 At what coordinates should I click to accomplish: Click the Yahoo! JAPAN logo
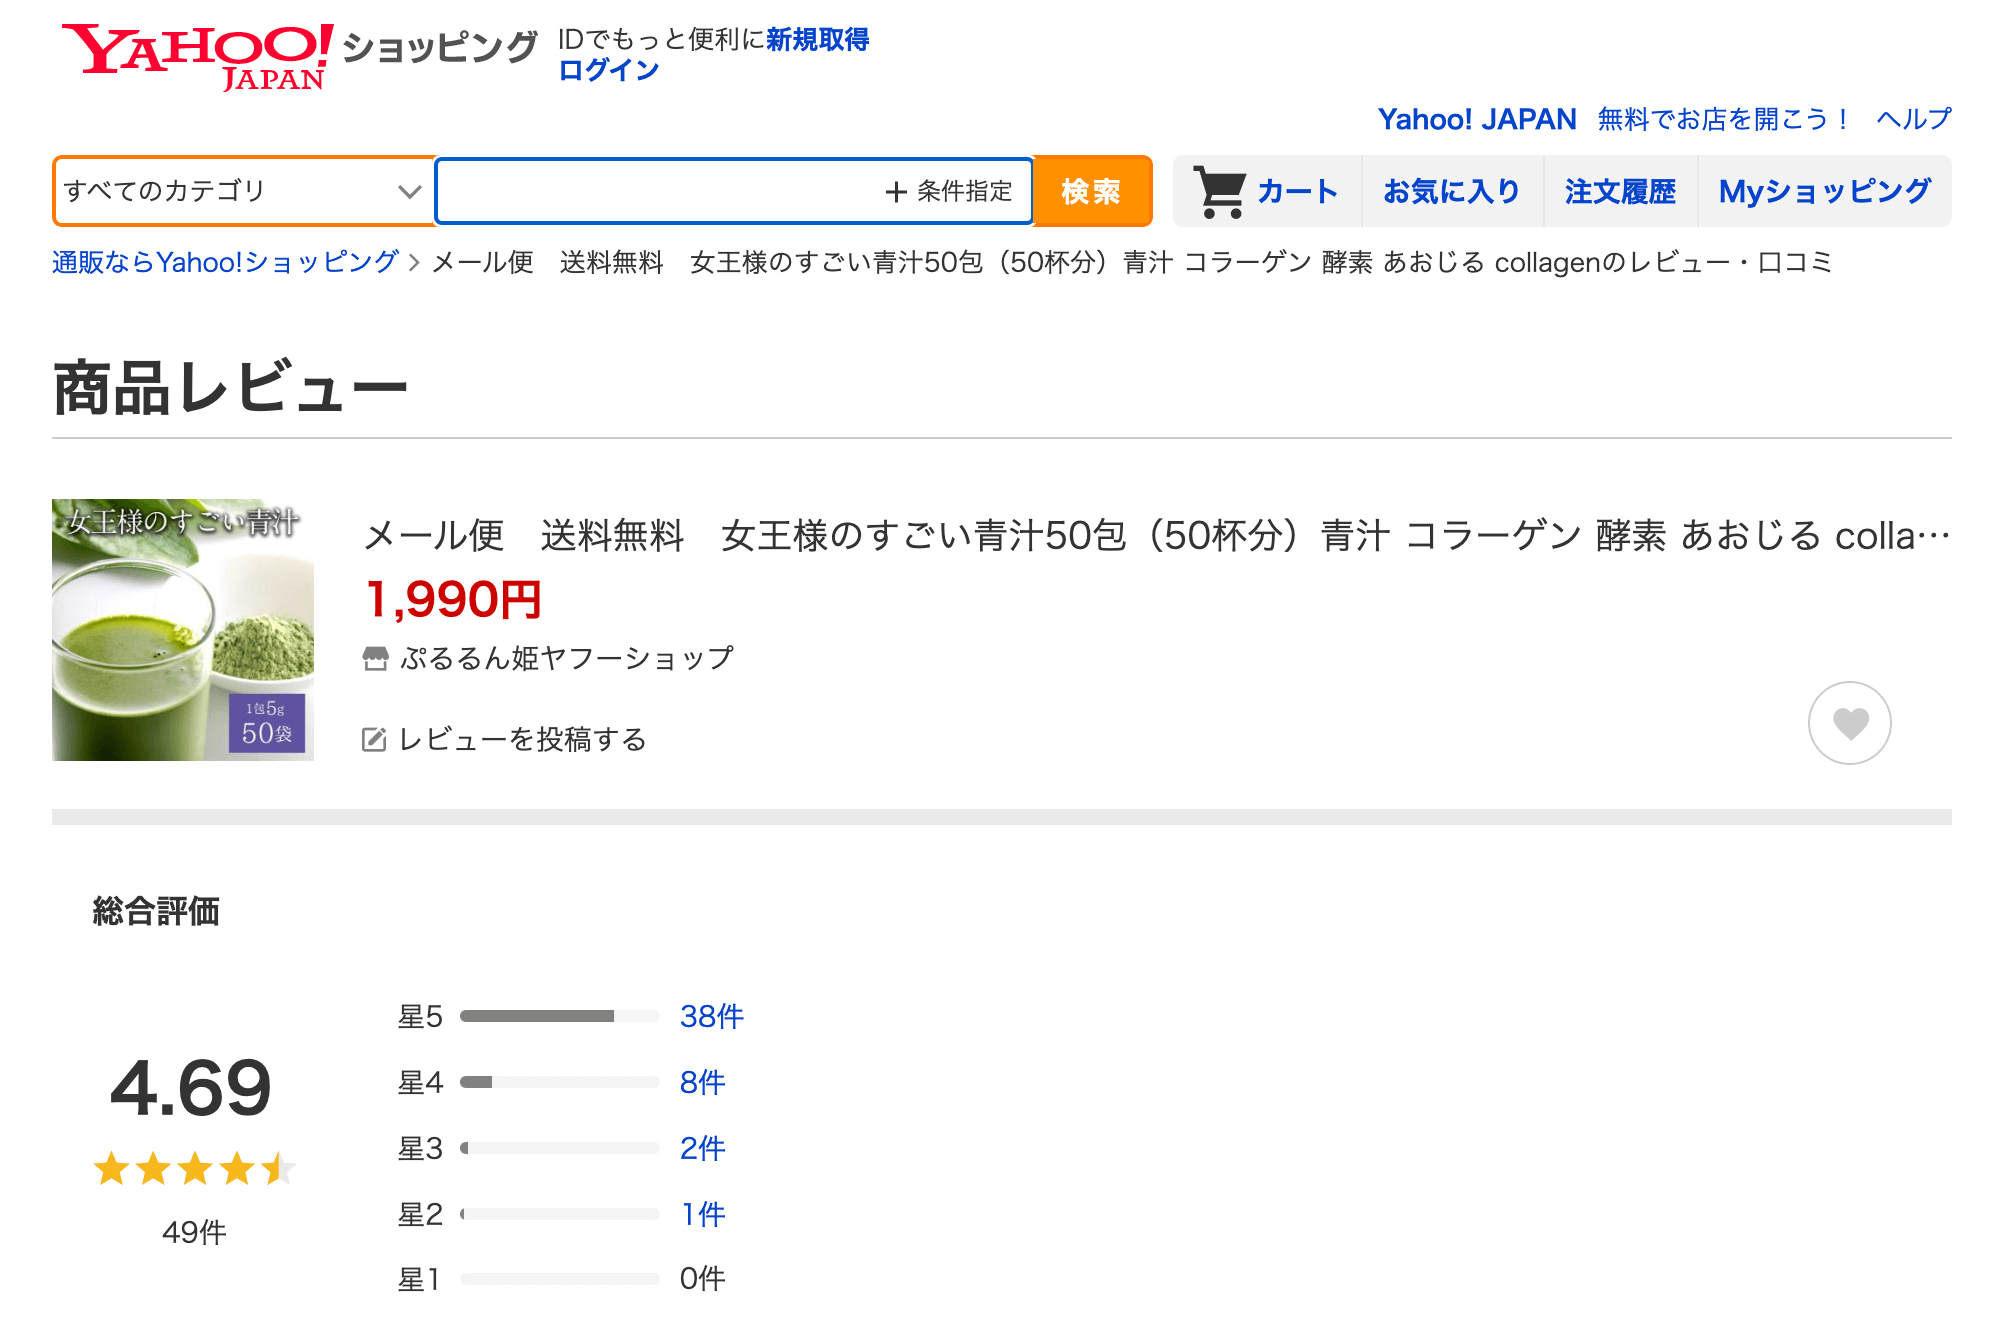(x=197, y=55)
